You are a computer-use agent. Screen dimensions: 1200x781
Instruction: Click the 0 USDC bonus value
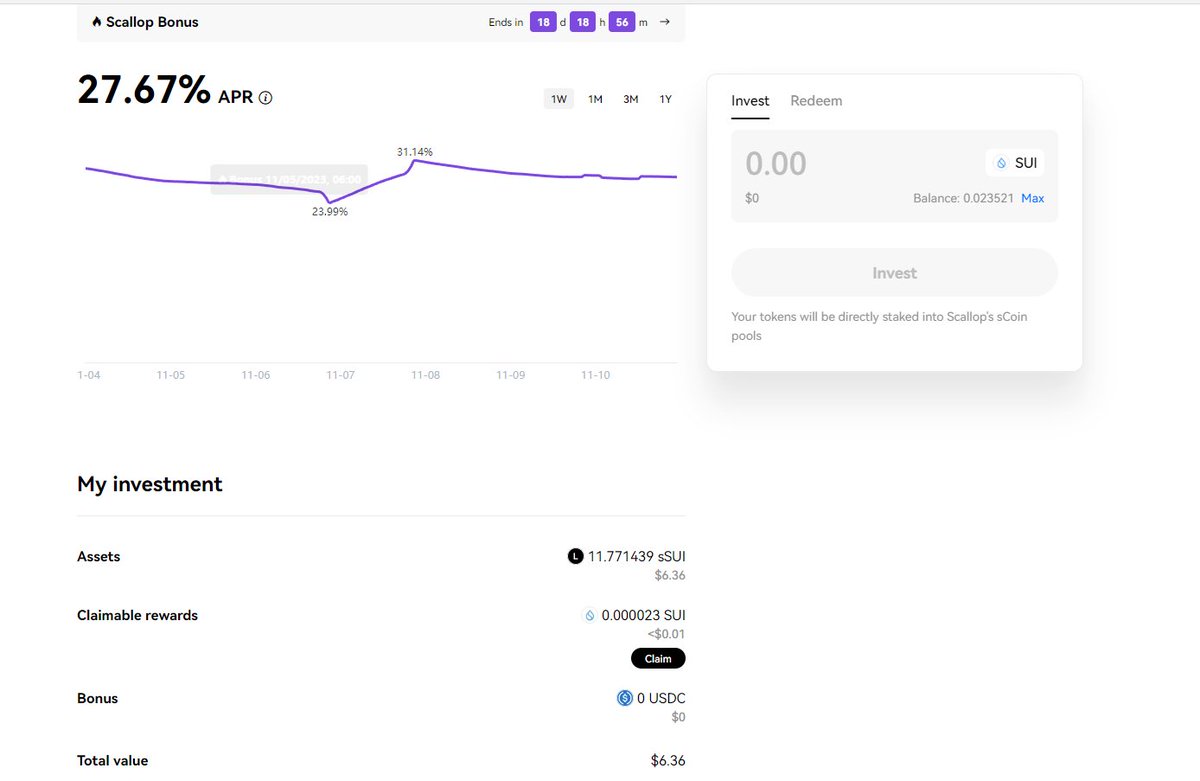pyautogui.click(x=661, y=698)
